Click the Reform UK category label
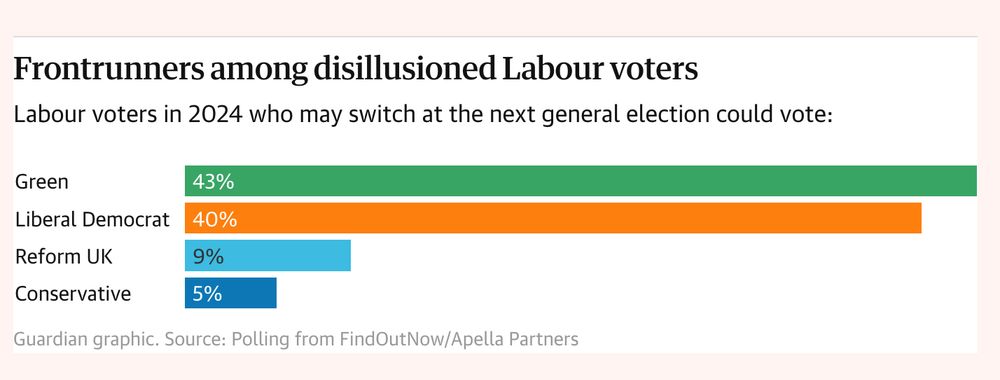The width and height of the screenshot is (1000, 380). [x=64, y=256]
